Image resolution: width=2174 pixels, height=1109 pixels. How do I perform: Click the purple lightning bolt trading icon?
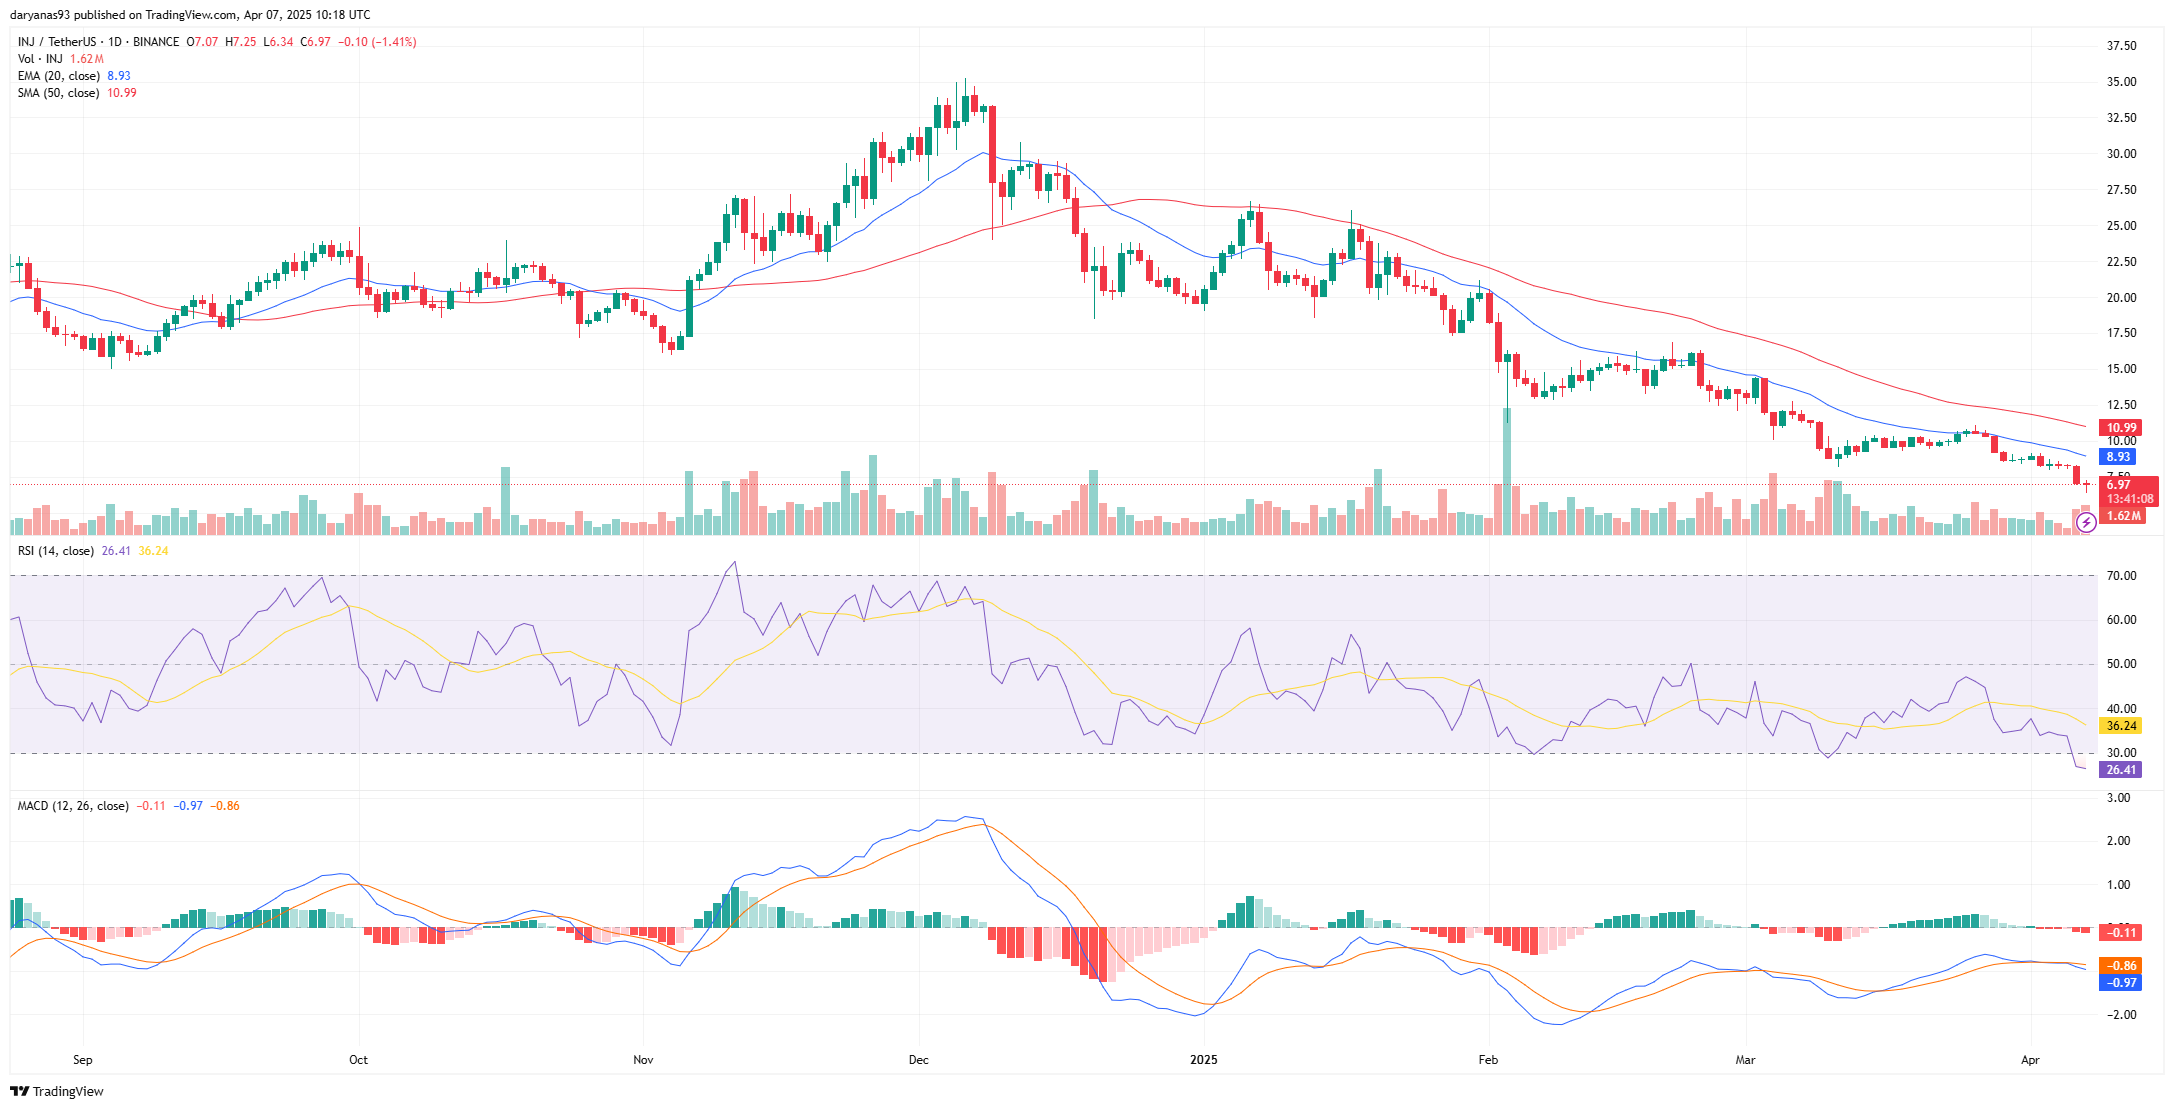pos(2085,524)
